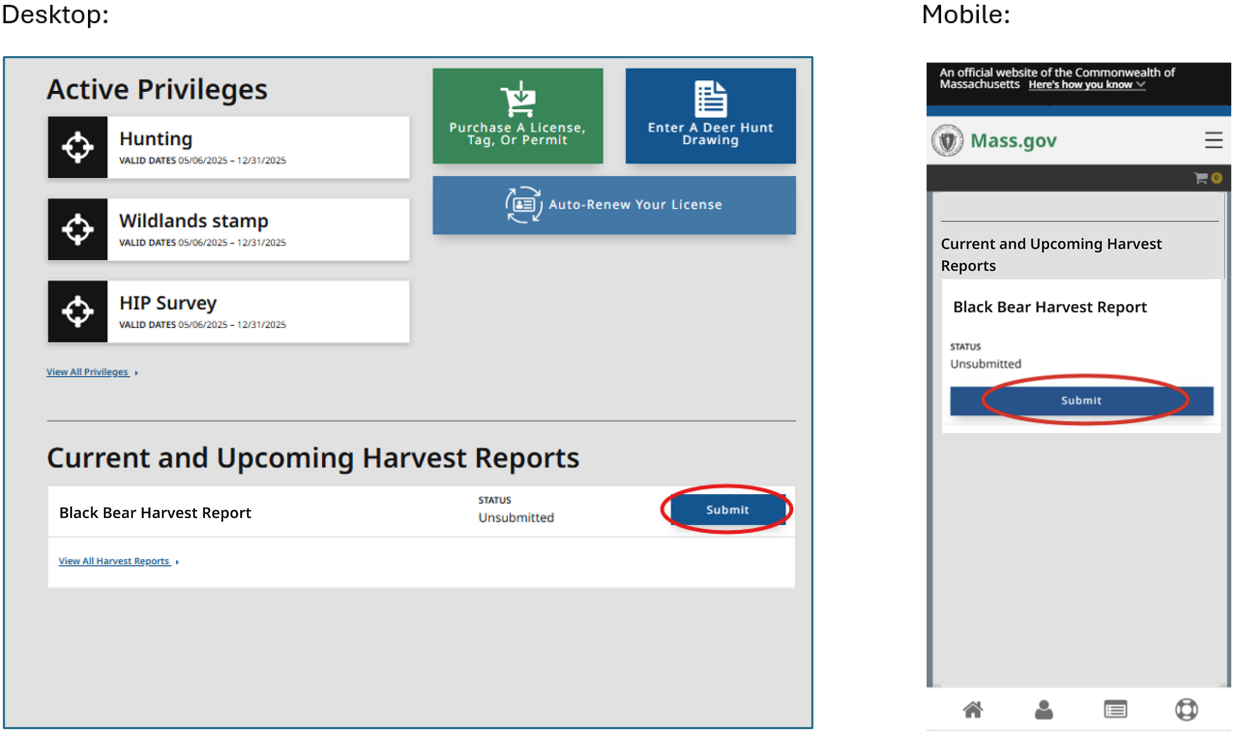Open the mobile hamburger menu
This screenshot has width=1240, height=734.
pyautogui.click(x=1213, y=141)
